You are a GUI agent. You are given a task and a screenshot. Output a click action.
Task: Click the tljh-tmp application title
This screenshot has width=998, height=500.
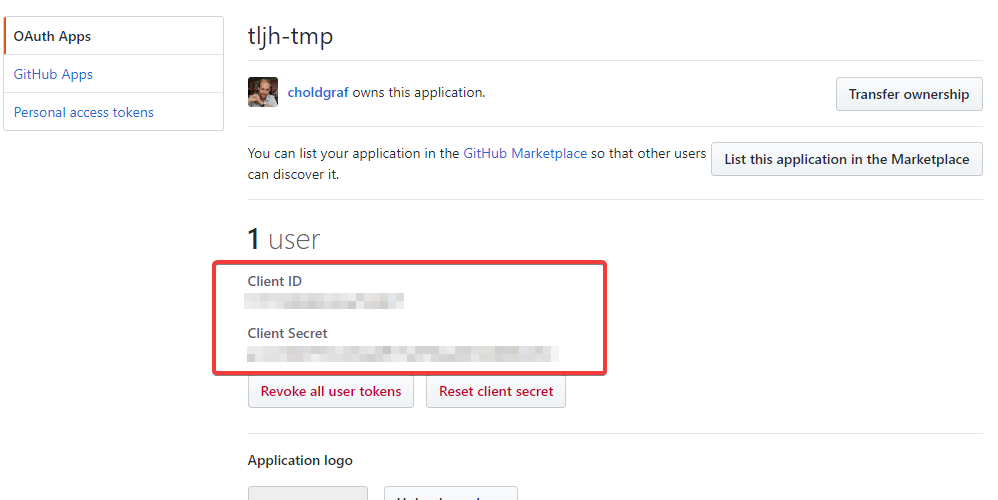290,36
